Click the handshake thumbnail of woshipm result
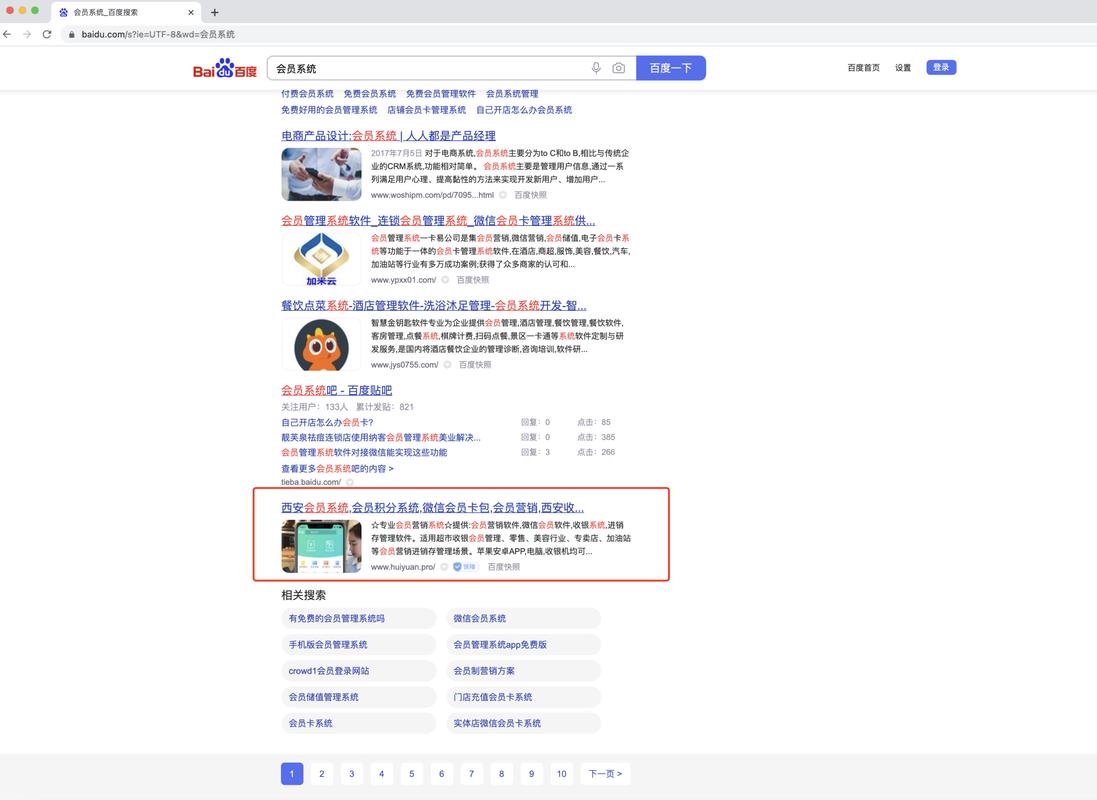The height and width of the screenshot is (800, 1097). click(321, 174)
